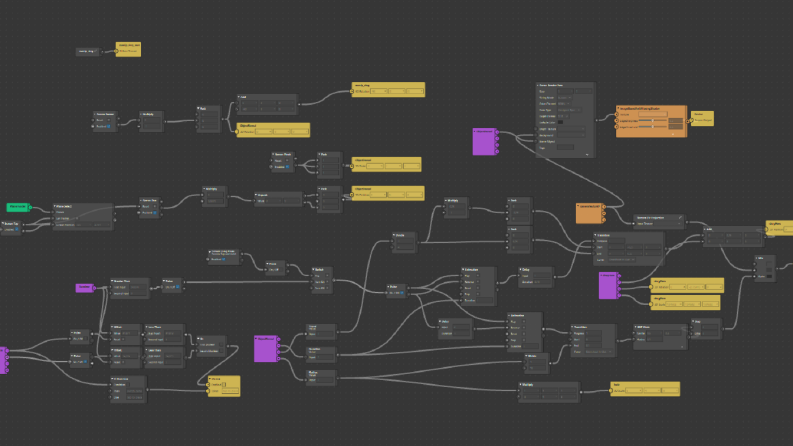Click the bottom output port of the small orange node
Screen dimensions: 793x446
click(x=604, y=220)
